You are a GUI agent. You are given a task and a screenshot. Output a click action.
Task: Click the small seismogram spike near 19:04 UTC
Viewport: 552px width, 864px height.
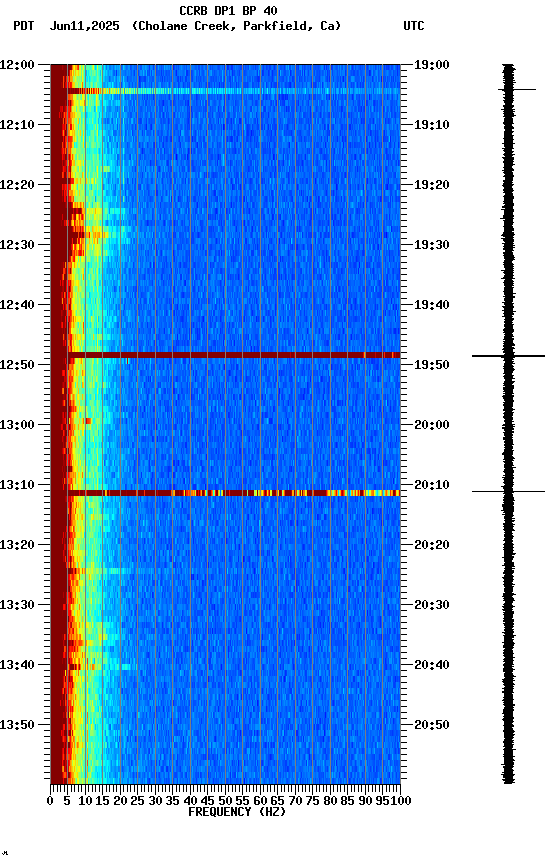(x=517, y=89)
